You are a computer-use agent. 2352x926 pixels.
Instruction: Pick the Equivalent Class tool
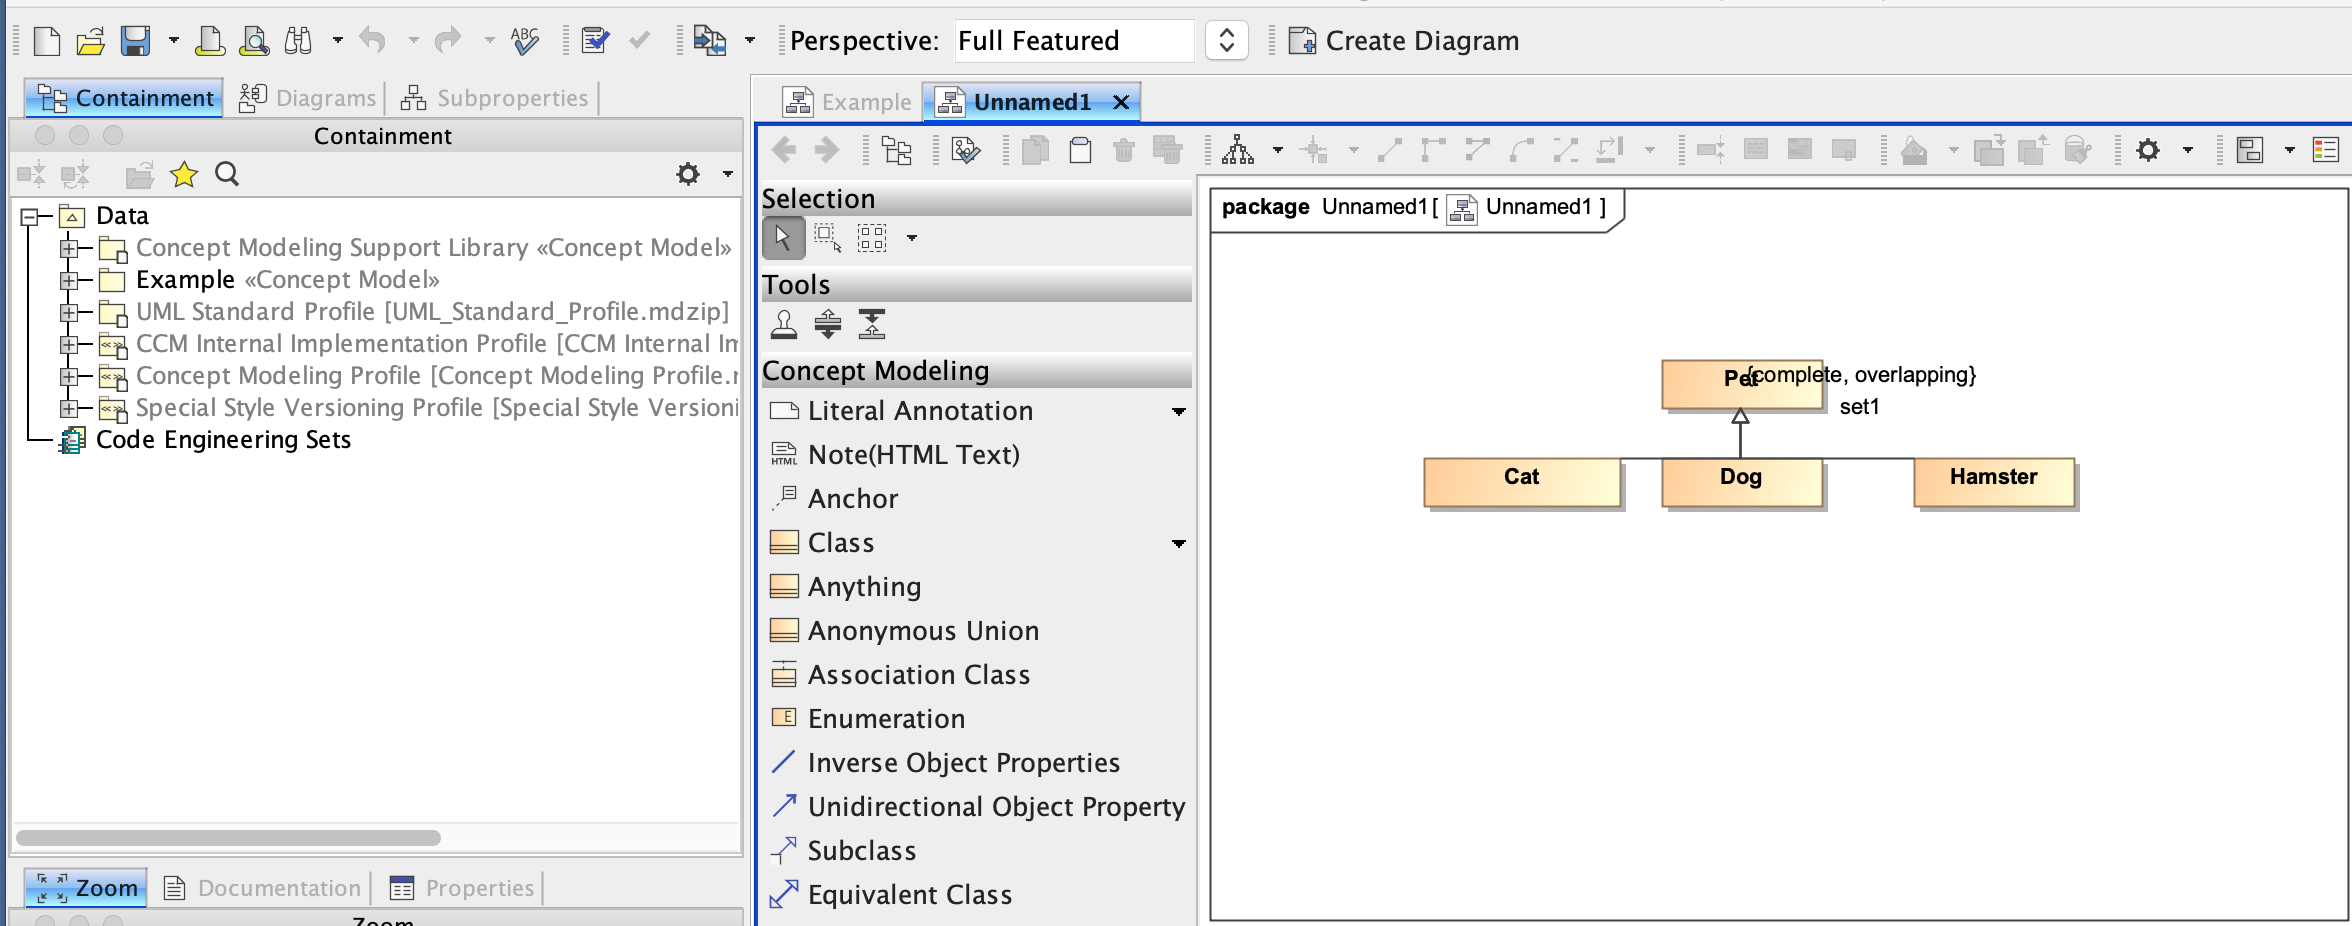coord(909,895)
